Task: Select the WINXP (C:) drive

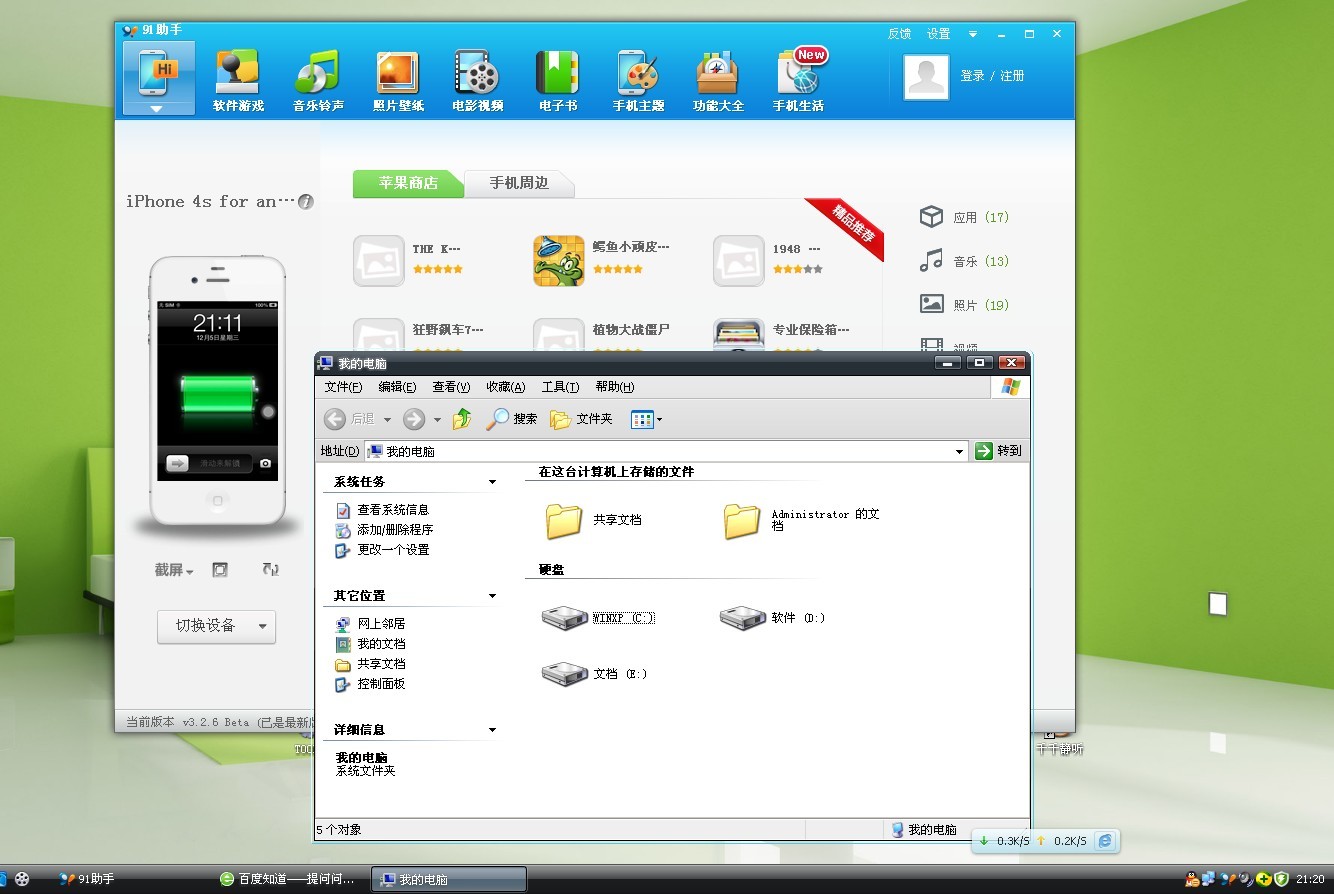Action: pos(597,618)
